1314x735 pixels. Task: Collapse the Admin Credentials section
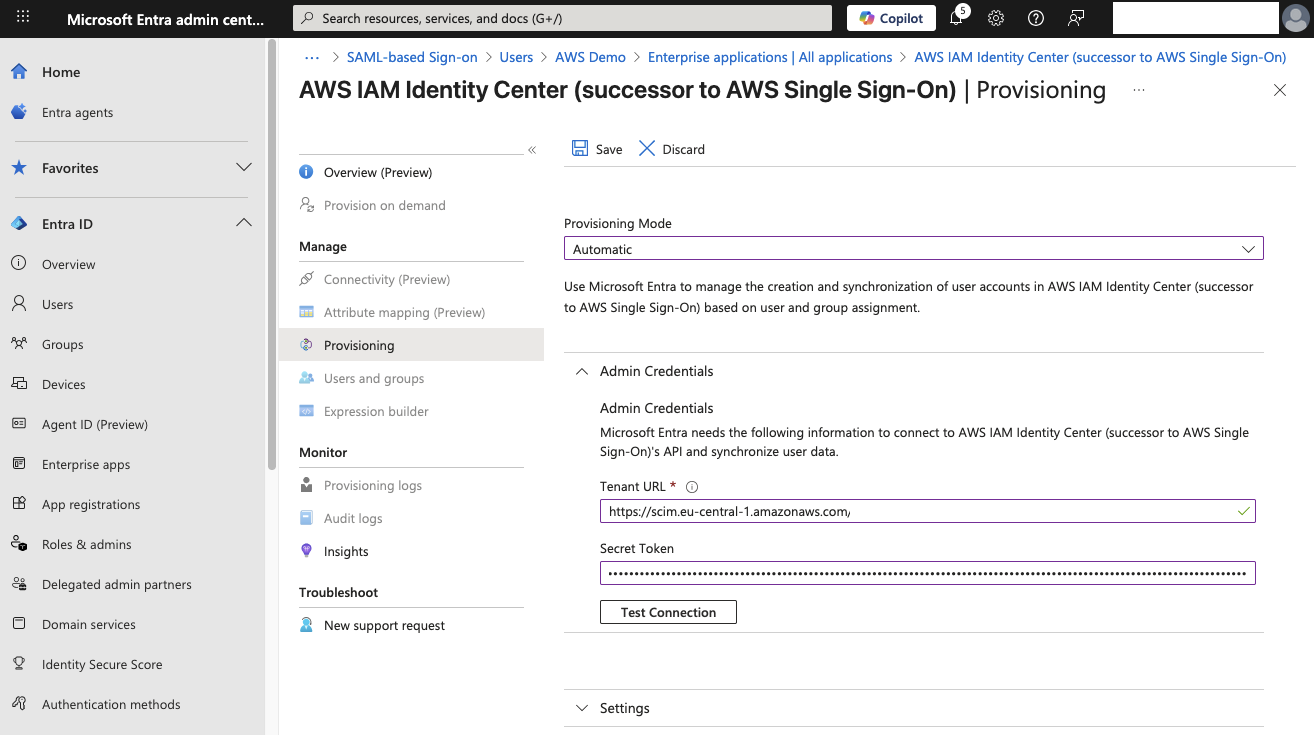[x=582, y=370]
